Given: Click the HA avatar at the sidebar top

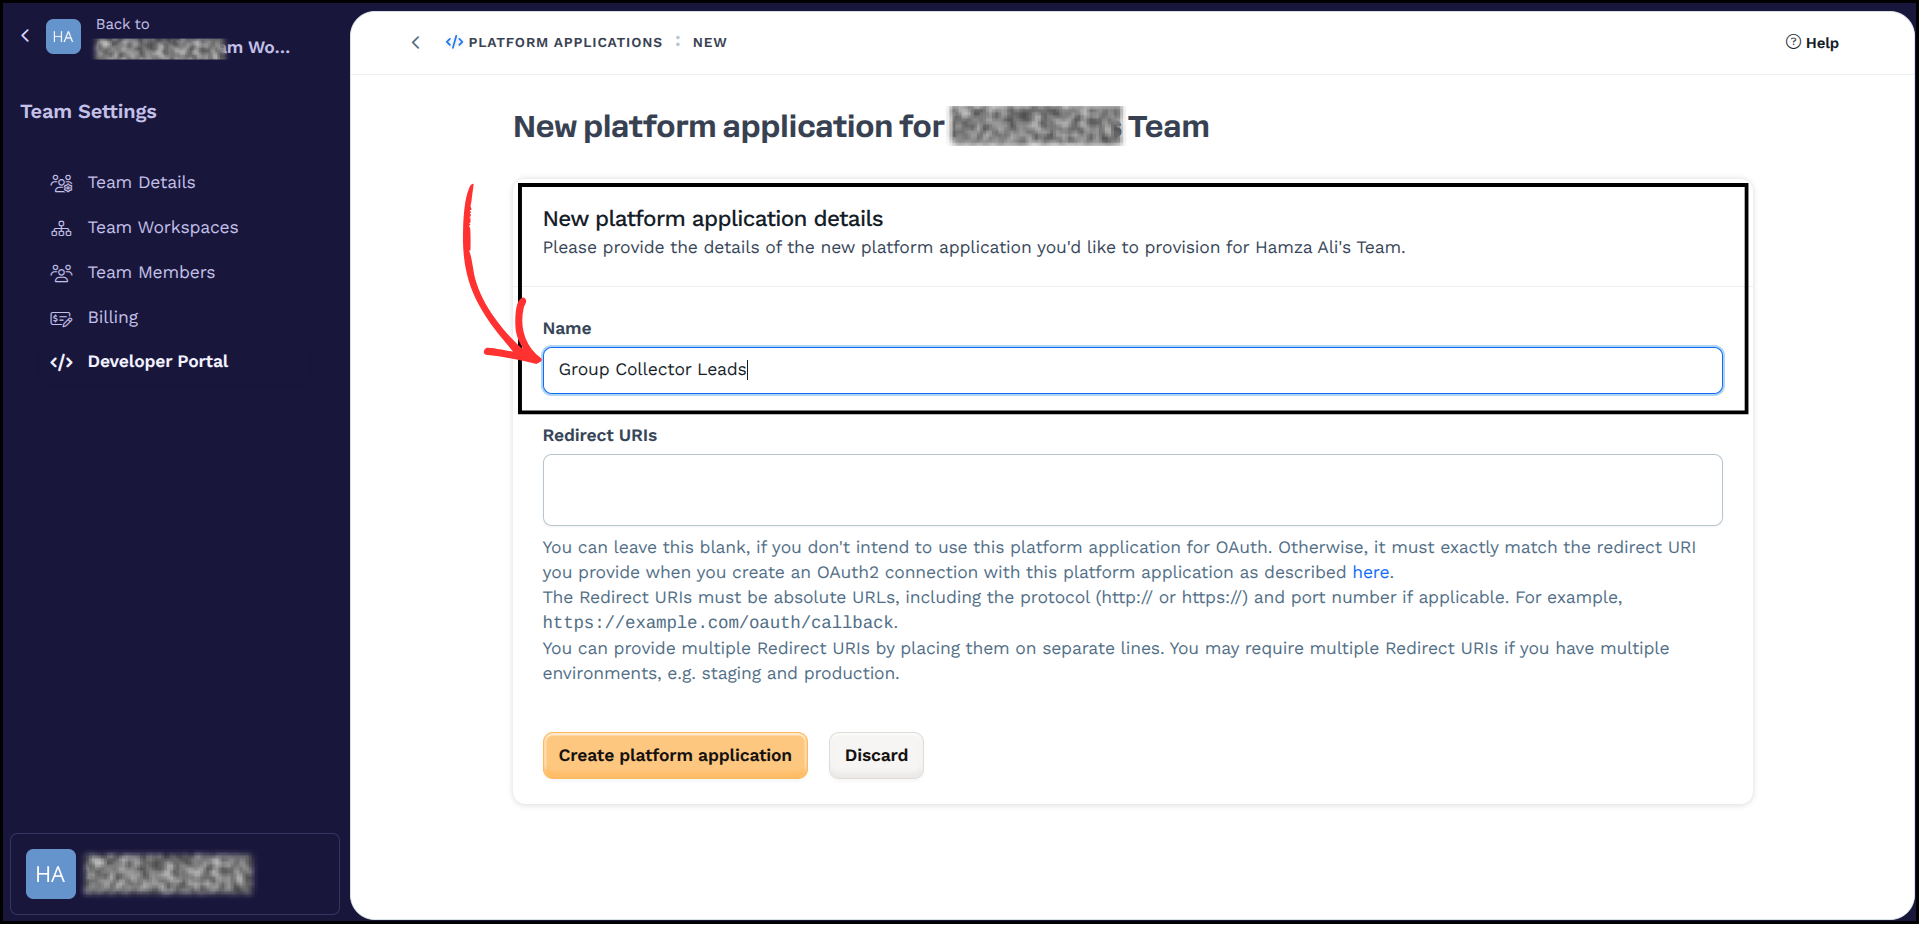Looking at the screenshot, I should pyautogui.click(x=63, y=36).
